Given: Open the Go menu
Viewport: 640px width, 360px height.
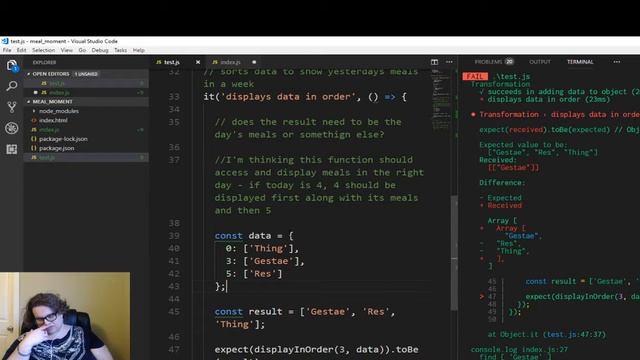Looking at the screenshot, I should (x=82, y=50).
